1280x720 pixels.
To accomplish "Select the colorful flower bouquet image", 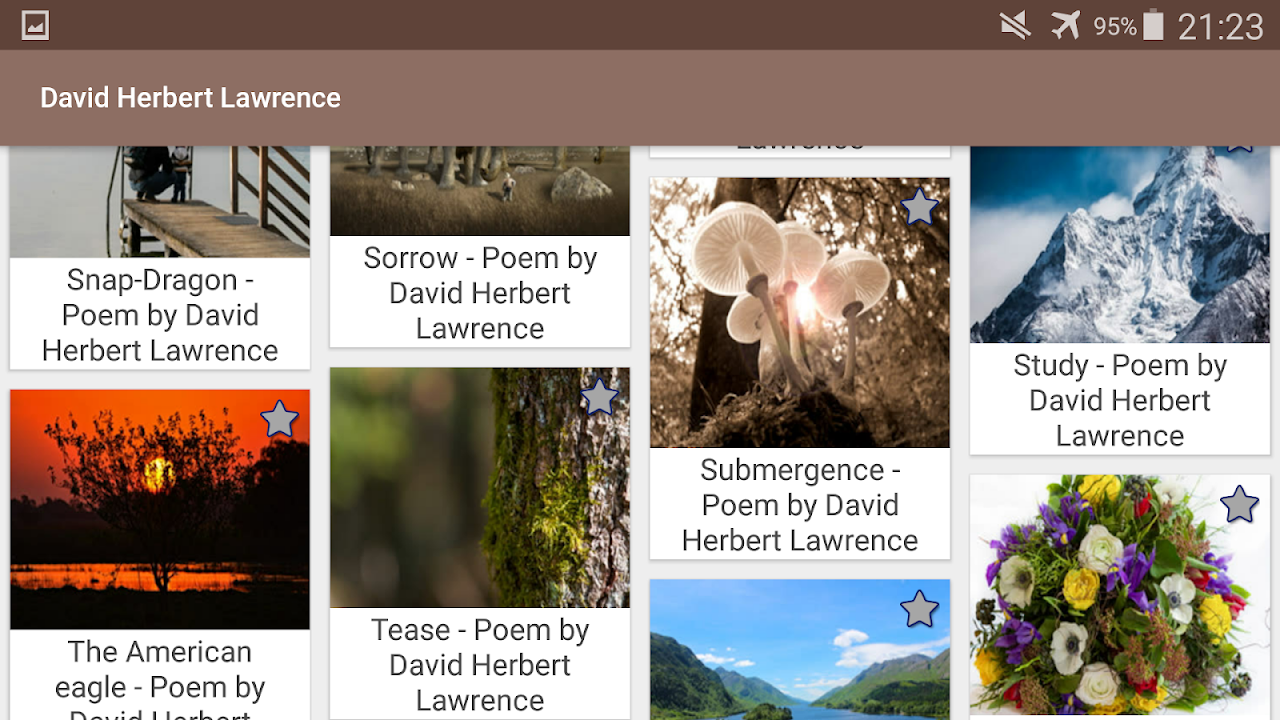I will 1119,595.
